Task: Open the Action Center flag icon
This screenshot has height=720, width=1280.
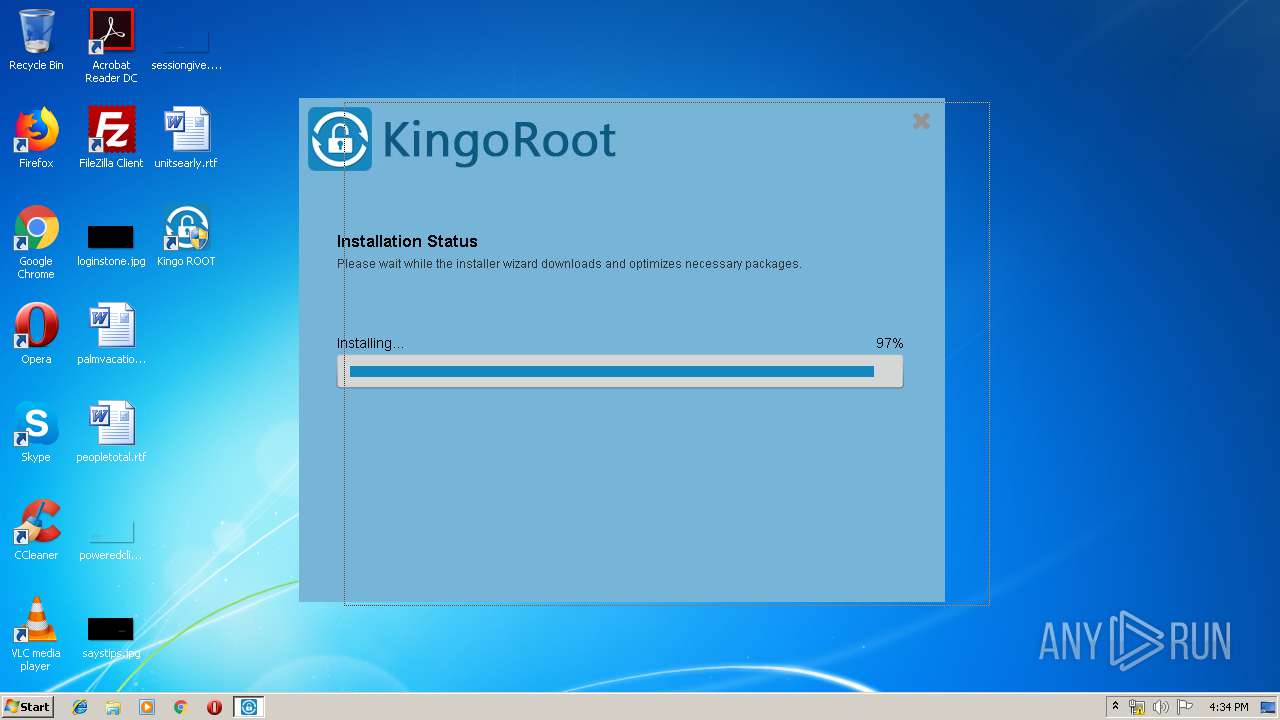Action: coord(1185,707)
